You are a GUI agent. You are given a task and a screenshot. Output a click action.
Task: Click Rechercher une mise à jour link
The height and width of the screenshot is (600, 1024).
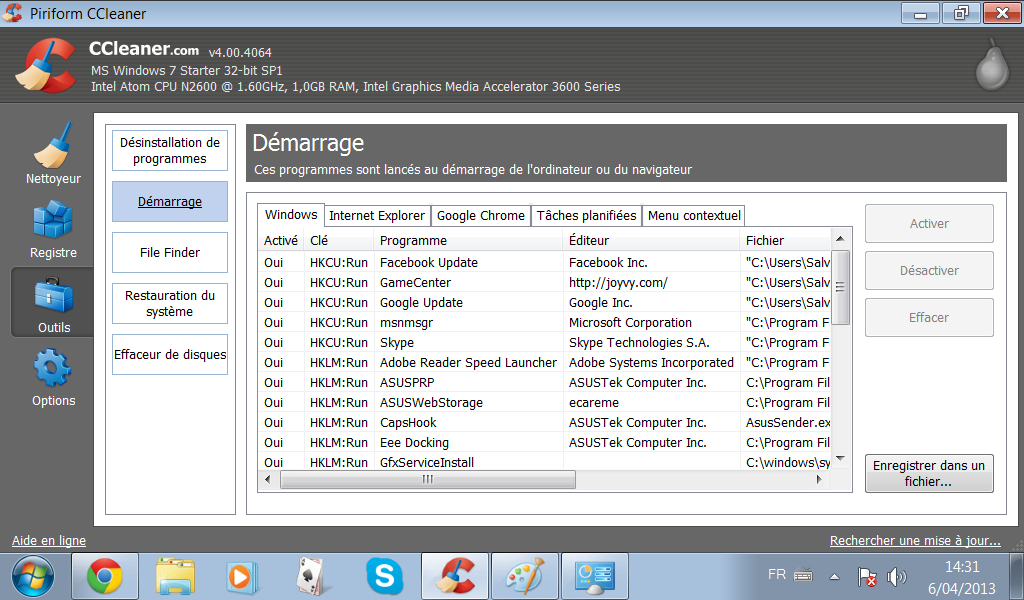tap(915, 541)
